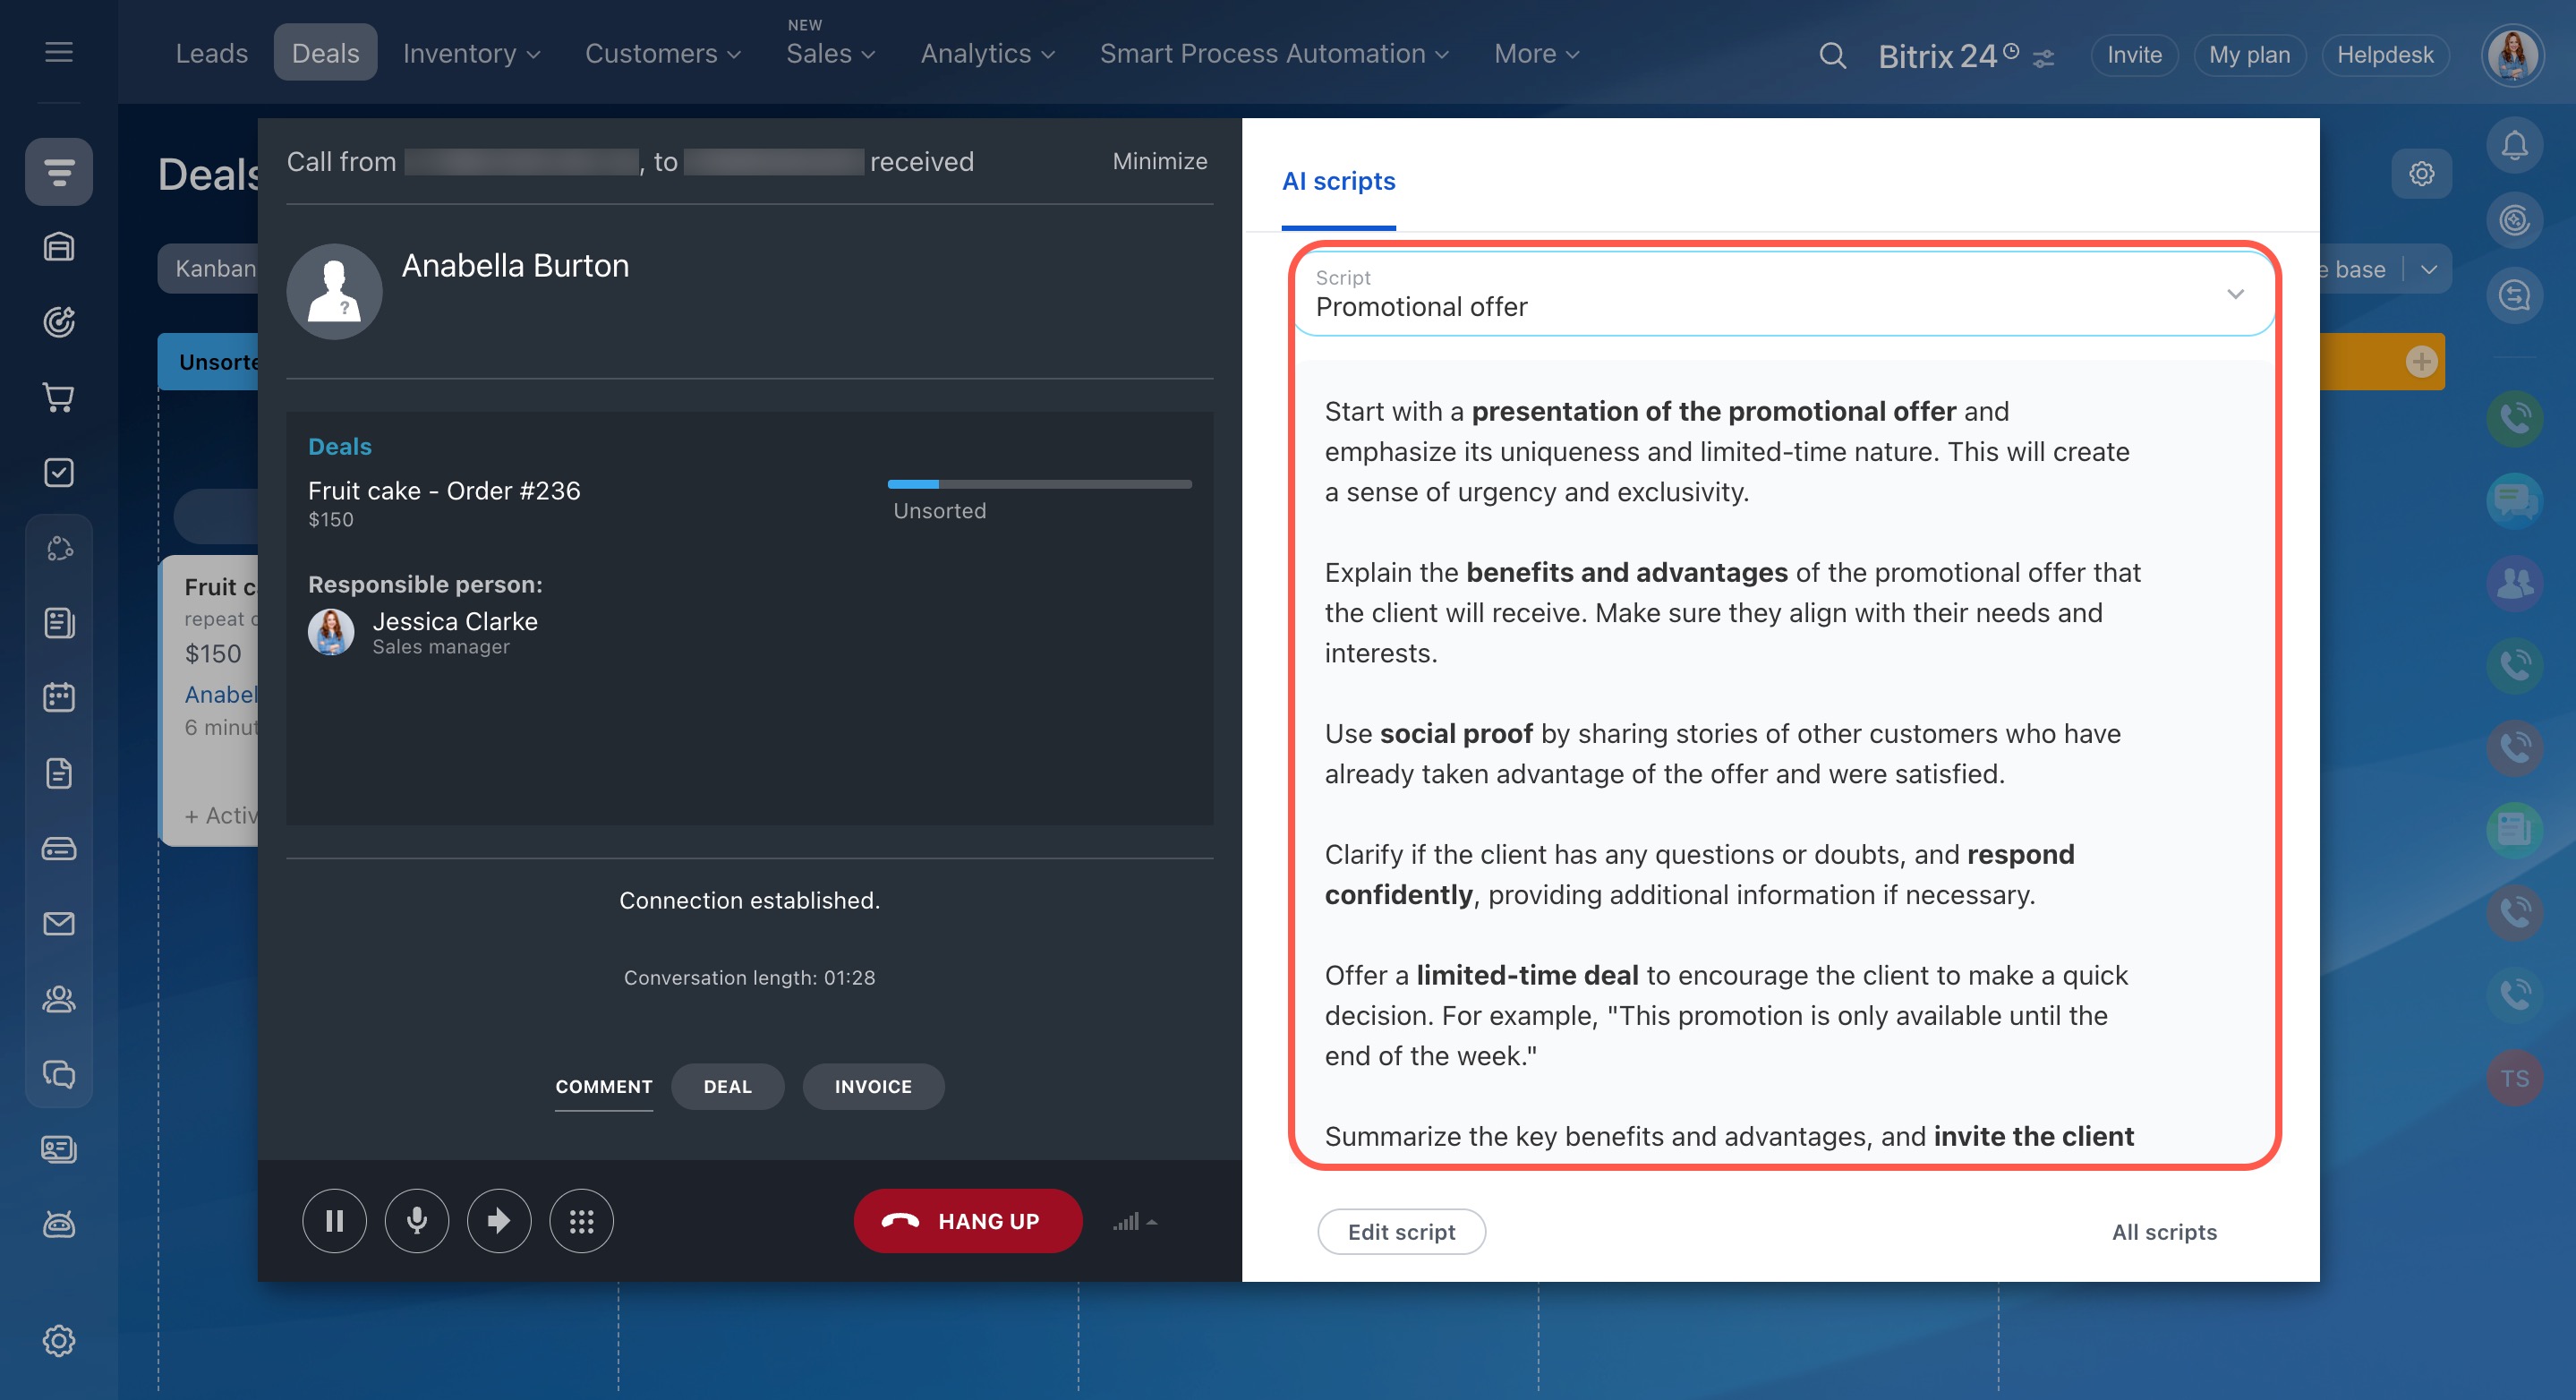Viewport: 2576px width, 1400px height.
Task: Toggle the hamburger menu in the left sidebar
Action: (x=59, y=52)
